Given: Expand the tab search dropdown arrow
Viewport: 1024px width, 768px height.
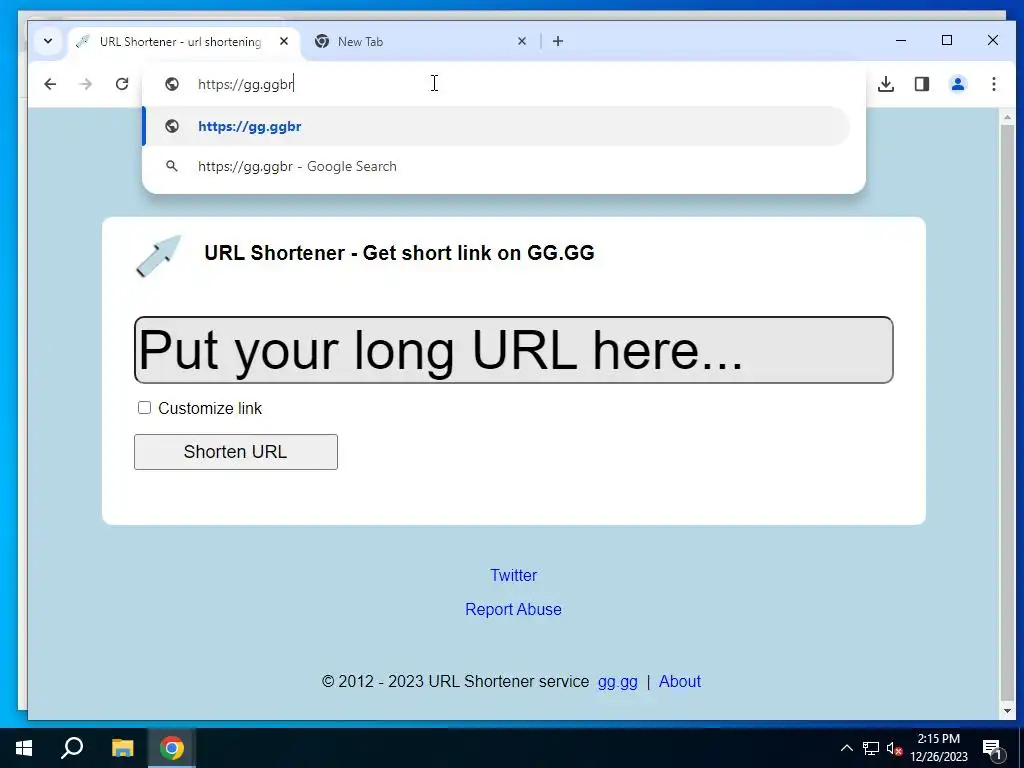Looking at the screenshot, I should (48, 41).
